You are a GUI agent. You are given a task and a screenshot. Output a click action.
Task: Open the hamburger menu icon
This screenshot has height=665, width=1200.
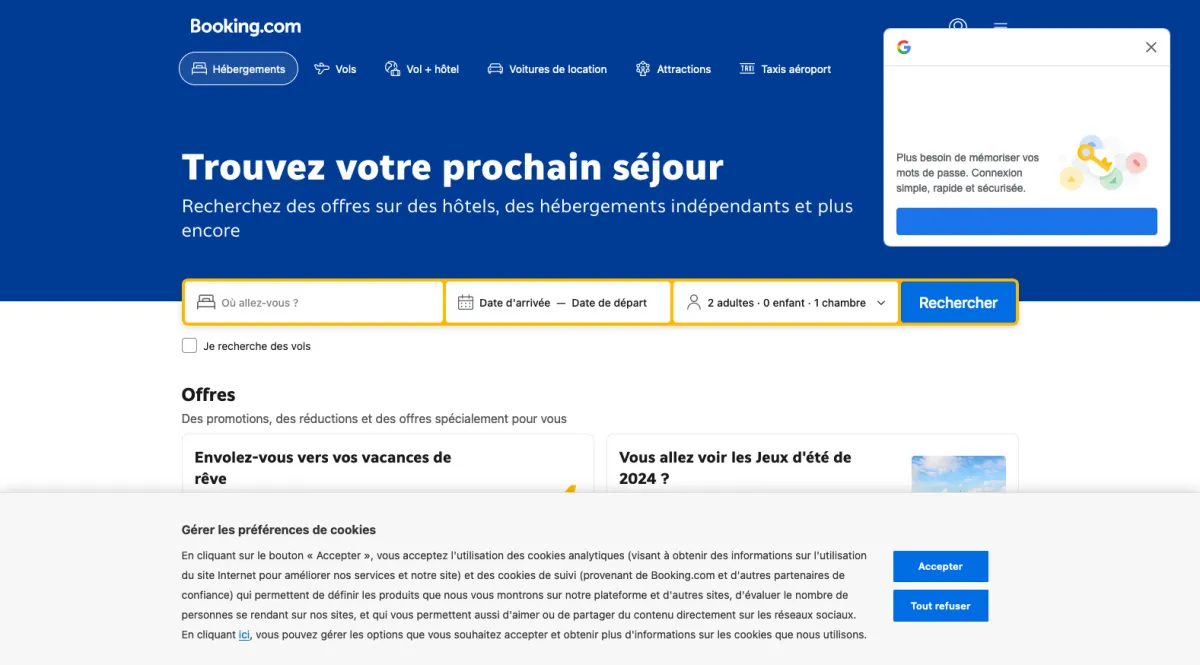click(x=1000, y=27)
